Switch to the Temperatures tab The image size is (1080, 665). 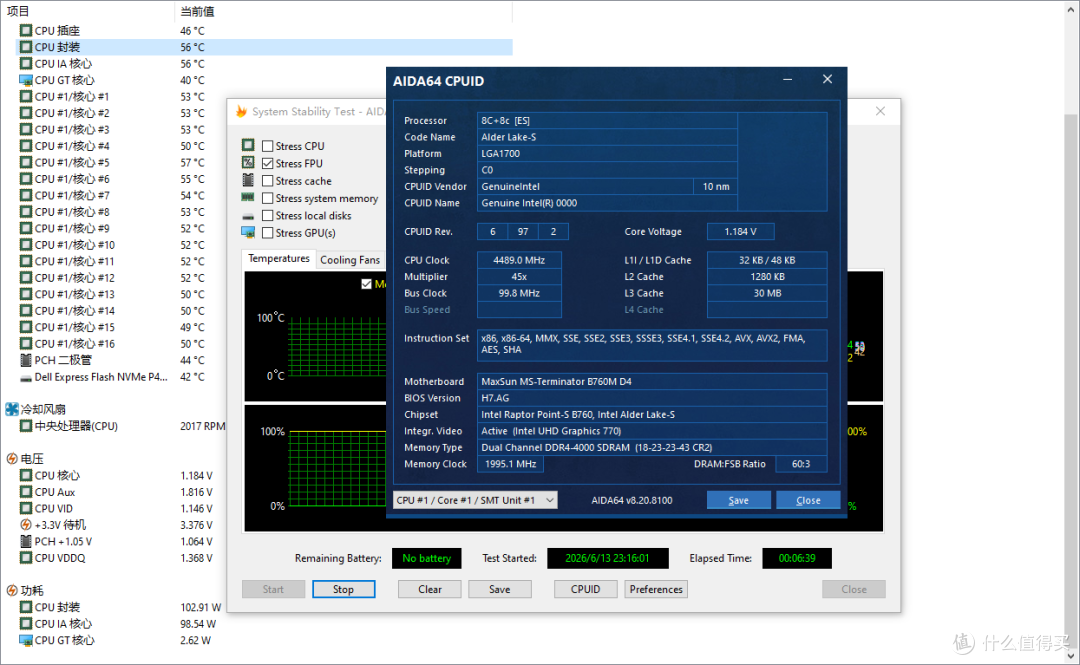[279, 258]
